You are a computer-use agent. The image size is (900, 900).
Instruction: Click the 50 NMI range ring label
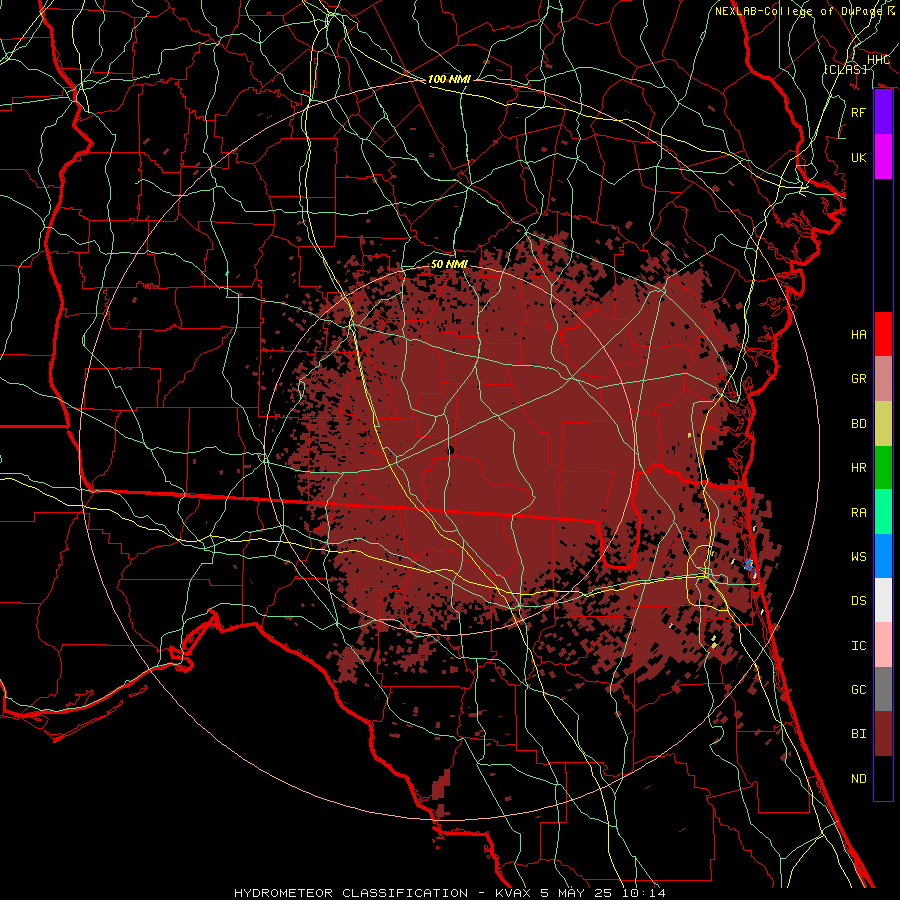click(x=449, y=264)
